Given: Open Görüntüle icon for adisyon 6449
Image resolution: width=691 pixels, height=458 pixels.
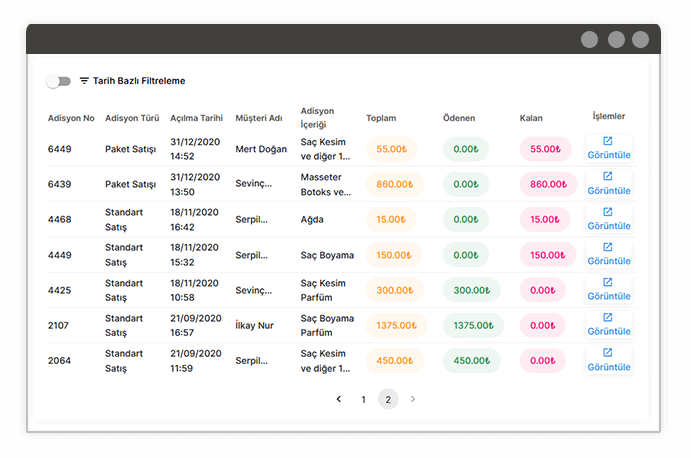Looking at the screenshot, I should click(608, 141).
